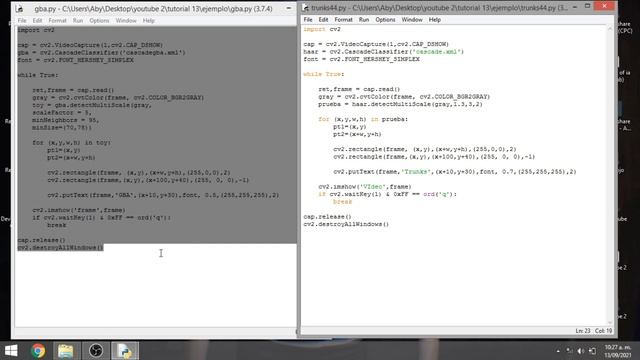Viewport: 640px width, 360px height.
Task: Minimize the trunks44.py window
Action: pos(575,7)
